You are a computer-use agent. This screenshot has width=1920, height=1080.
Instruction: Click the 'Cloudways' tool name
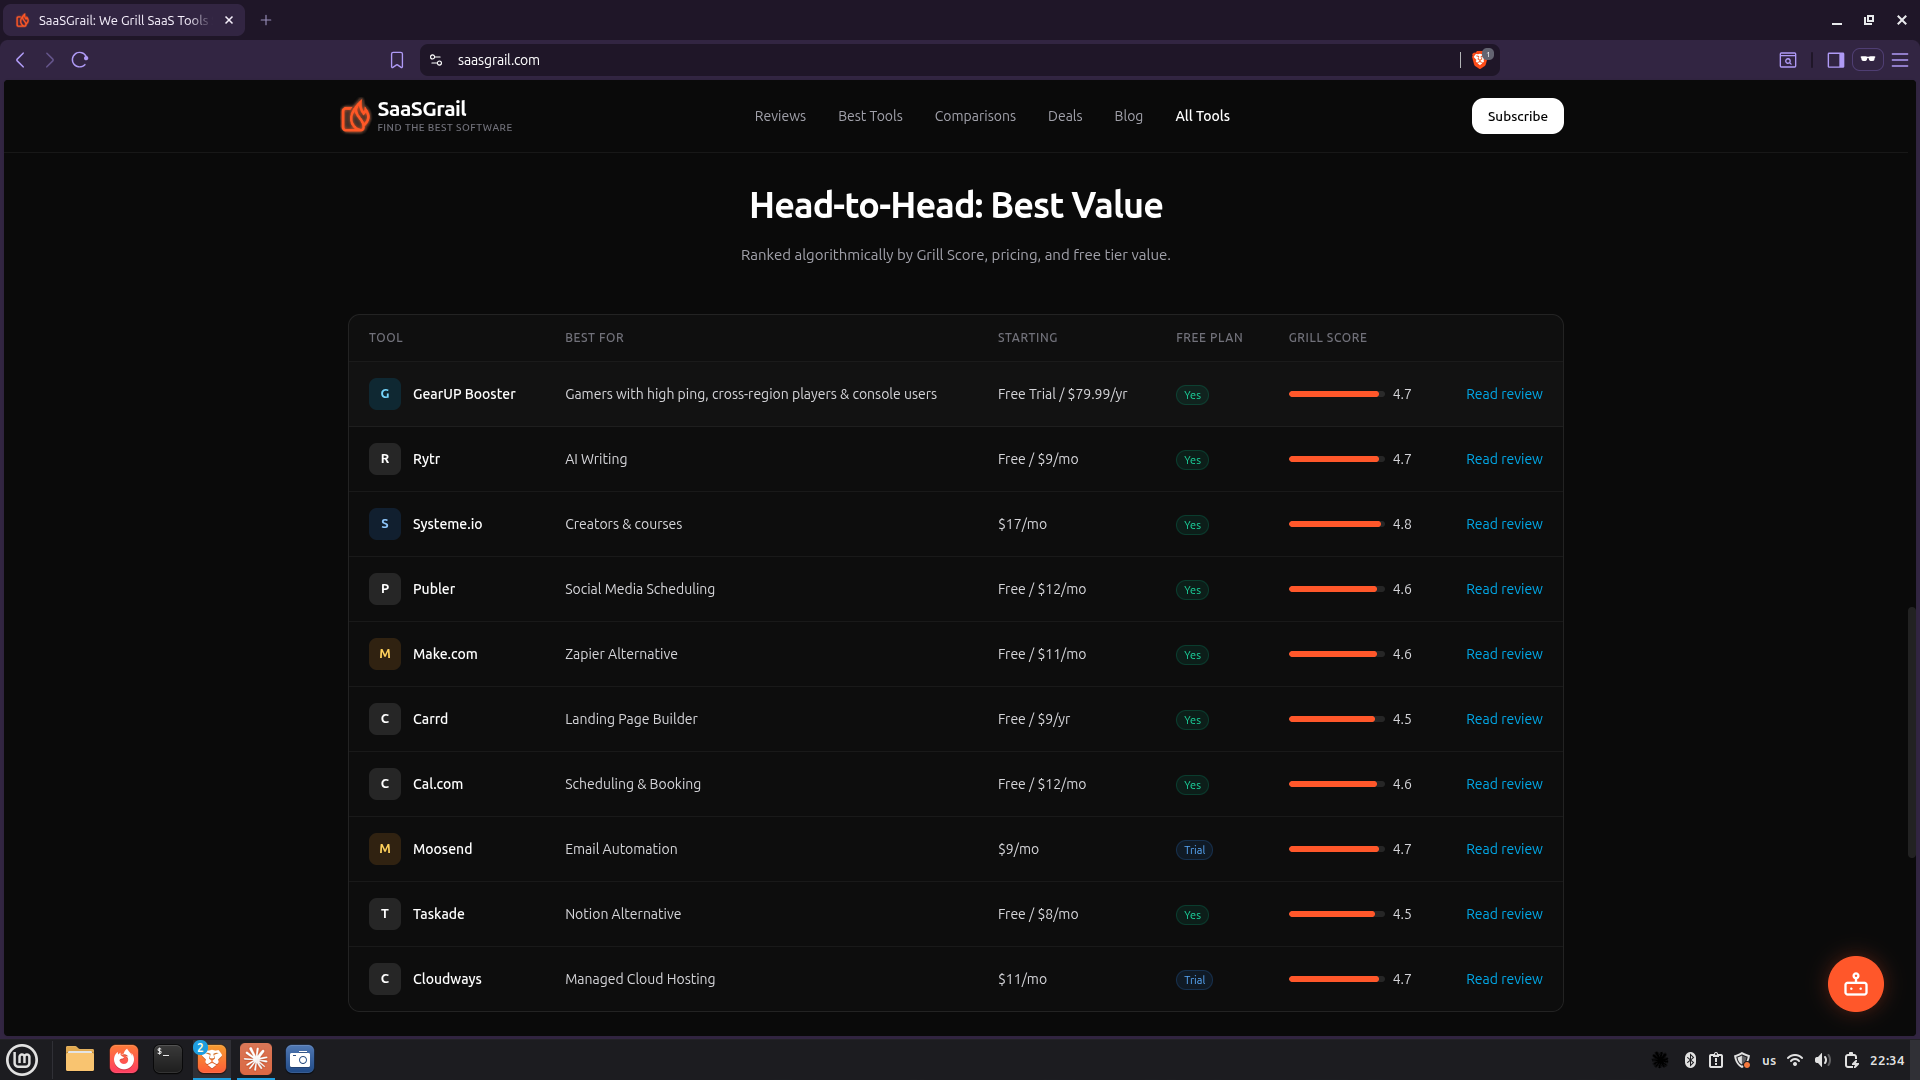click(x=447, y=979)
